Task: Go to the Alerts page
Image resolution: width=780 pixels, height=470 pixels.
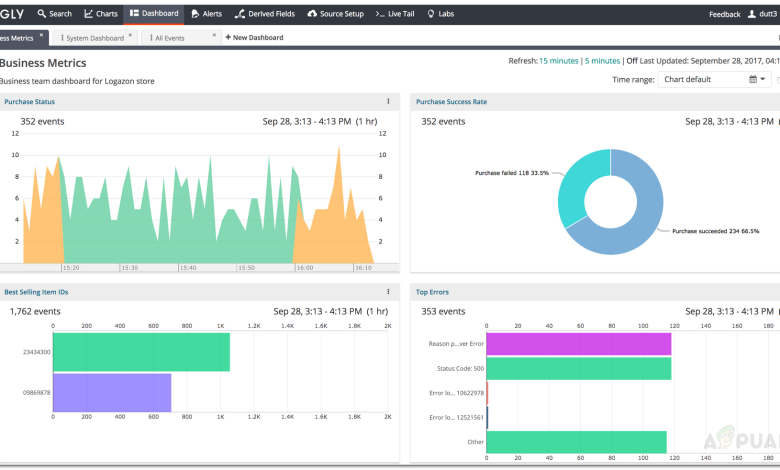Action: coord(206,14)
